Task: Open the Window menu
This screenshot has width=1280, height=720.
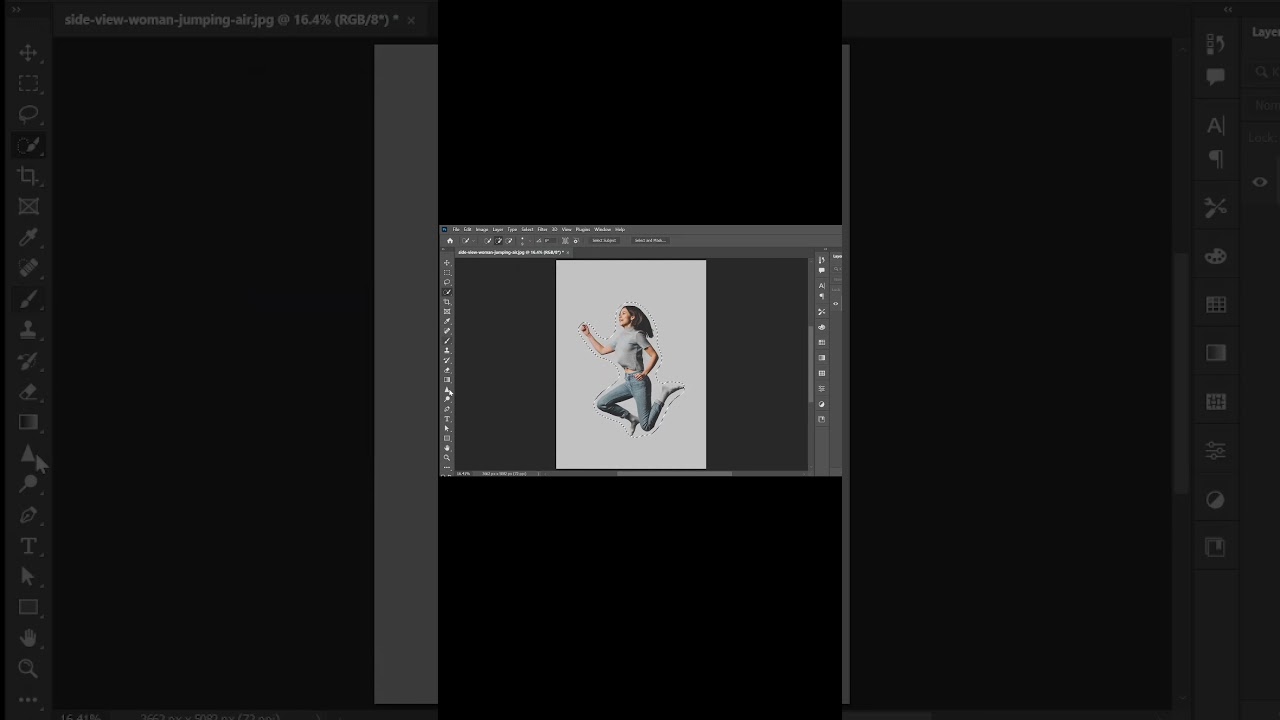Action: (x=602, y=229)
